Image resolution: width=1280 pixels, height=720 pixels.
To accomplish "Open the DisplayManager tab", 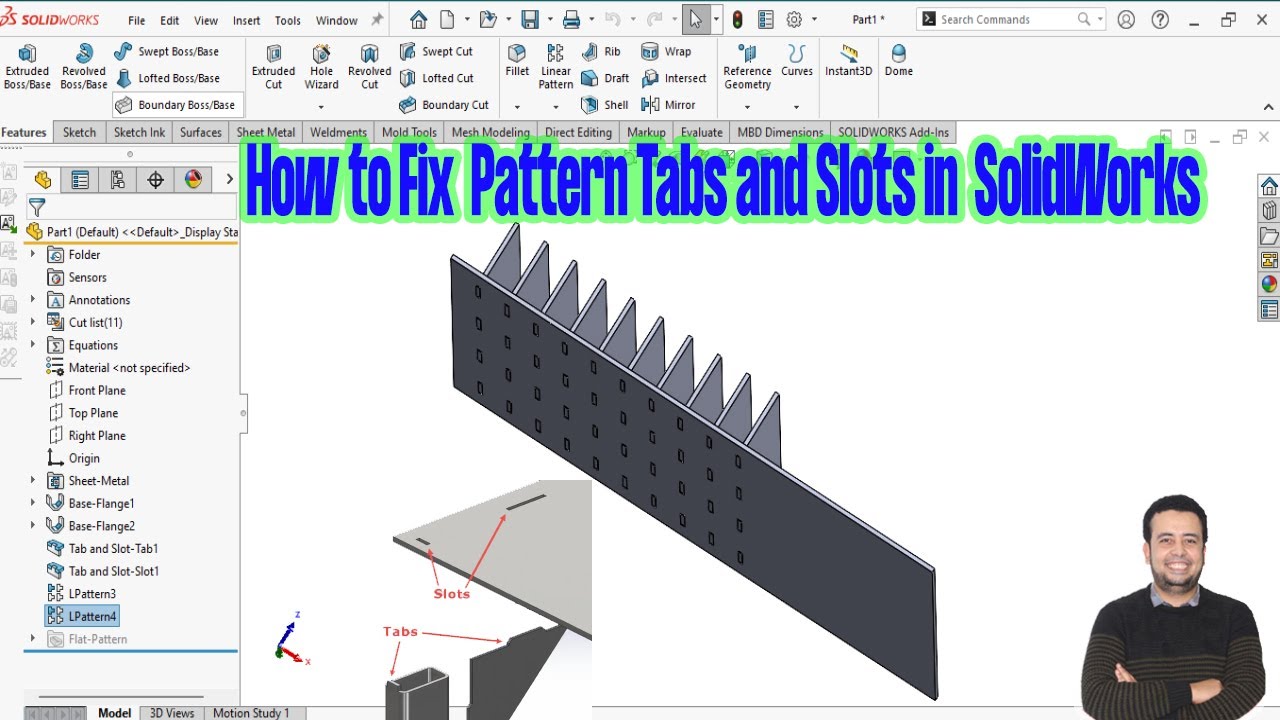I will (x=193, y=179).
